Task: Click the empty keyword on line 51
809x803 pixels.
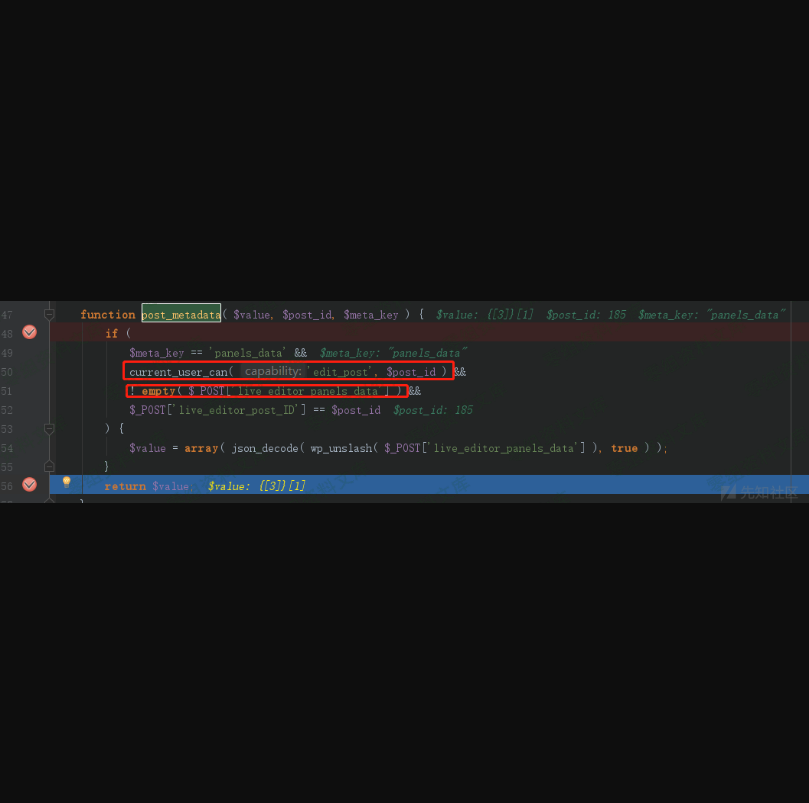Action: 158,391
